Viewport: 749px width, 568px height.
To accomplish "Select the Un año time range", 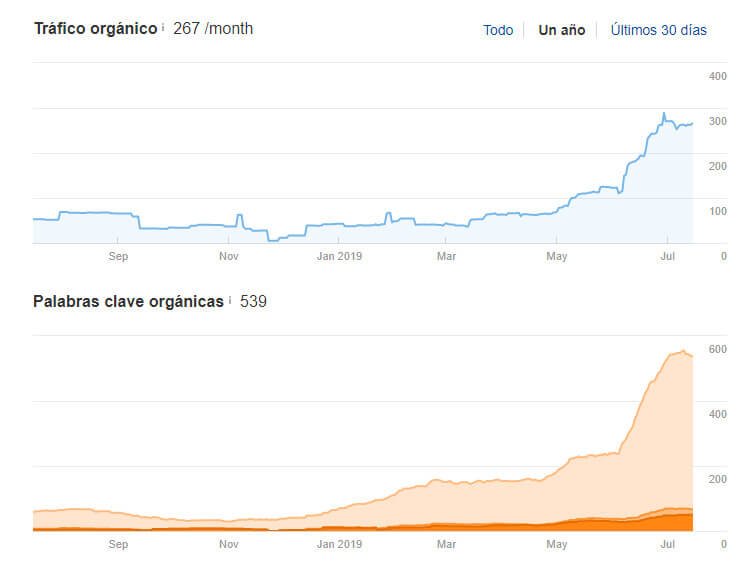I will pyautogui.click(x=561, y=30).
